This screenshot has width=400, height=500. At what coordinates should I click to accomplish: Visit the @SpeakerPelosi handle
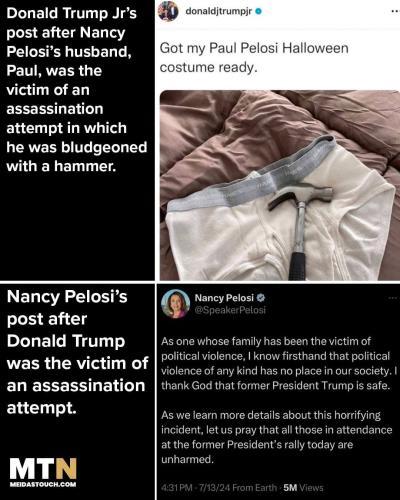230,310
